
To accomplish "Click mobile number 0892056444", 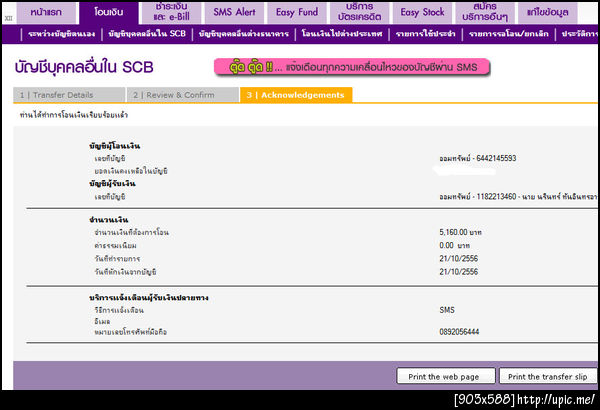I will tap(459, 332).
